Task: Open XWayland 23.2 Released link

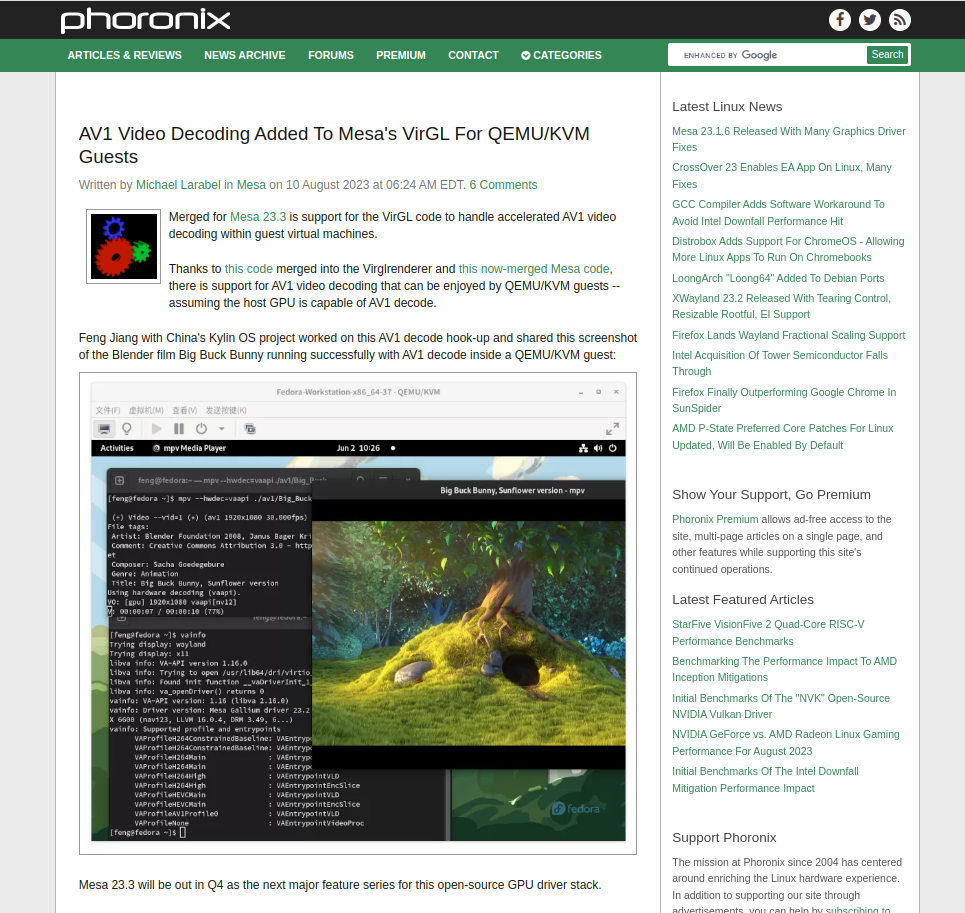Action: coord(782,306)
